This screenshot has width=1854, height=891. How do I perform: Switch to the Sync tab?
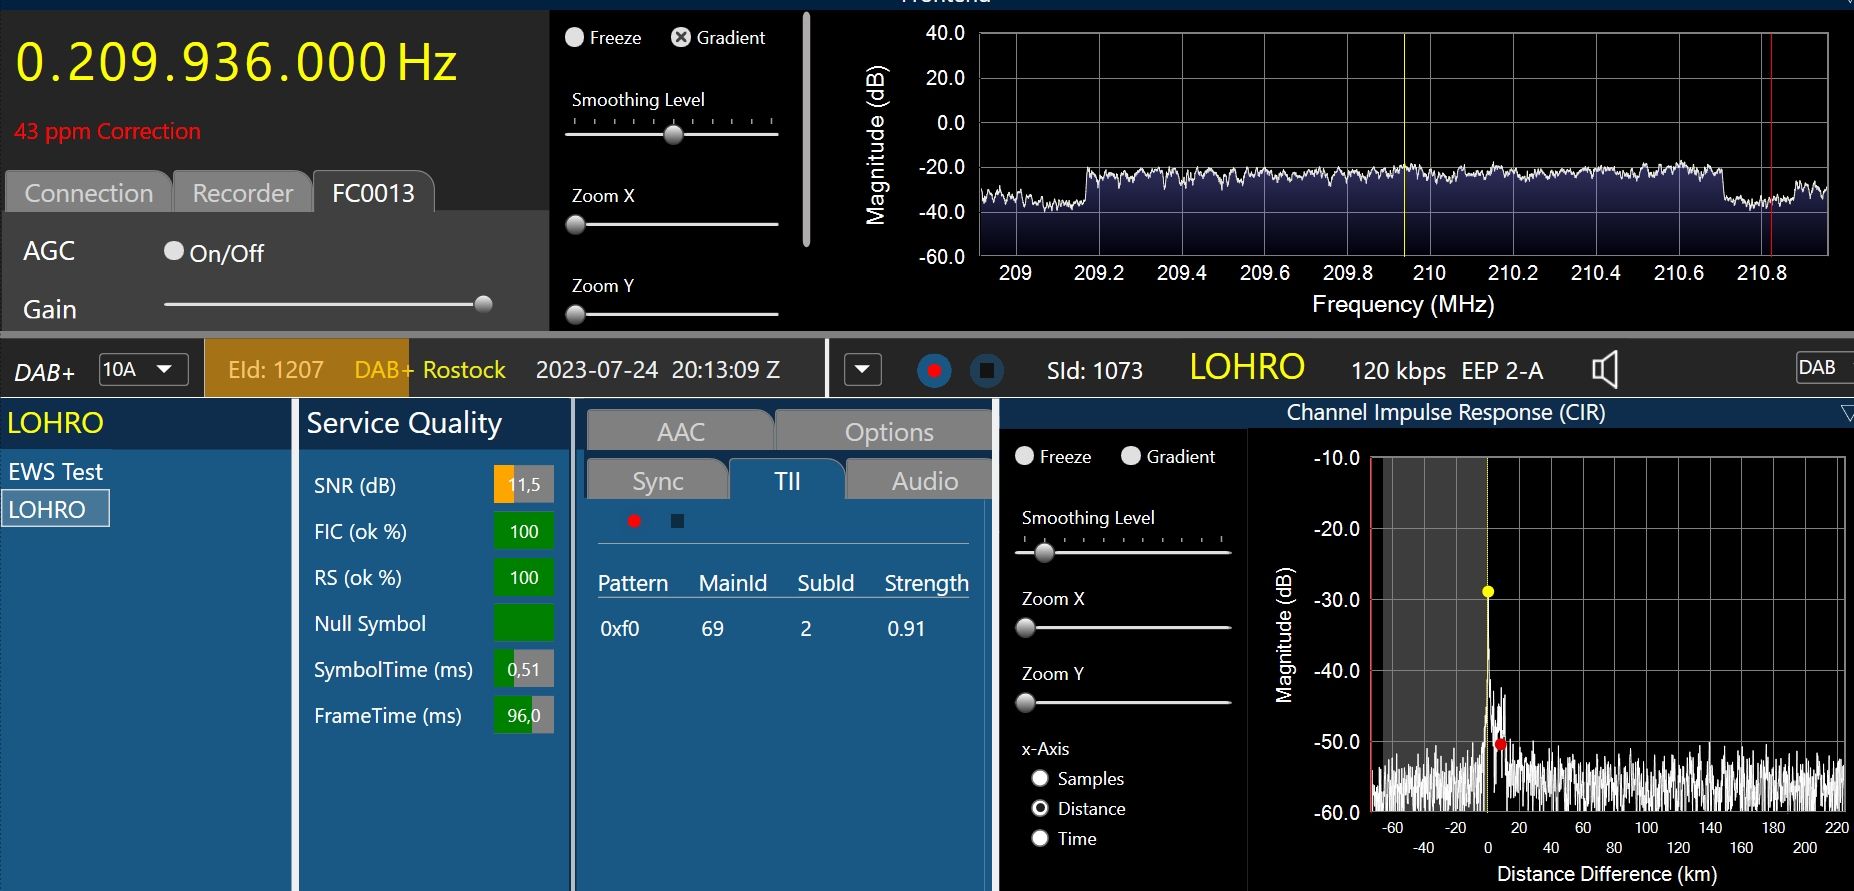coord(657,481)
